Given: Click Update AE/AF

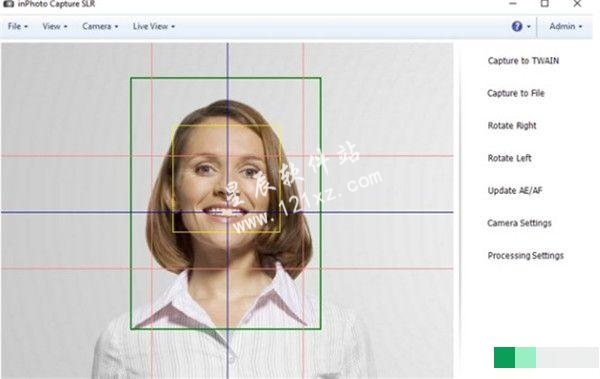Looking at the screenshot, I should (x=515, y=190).
